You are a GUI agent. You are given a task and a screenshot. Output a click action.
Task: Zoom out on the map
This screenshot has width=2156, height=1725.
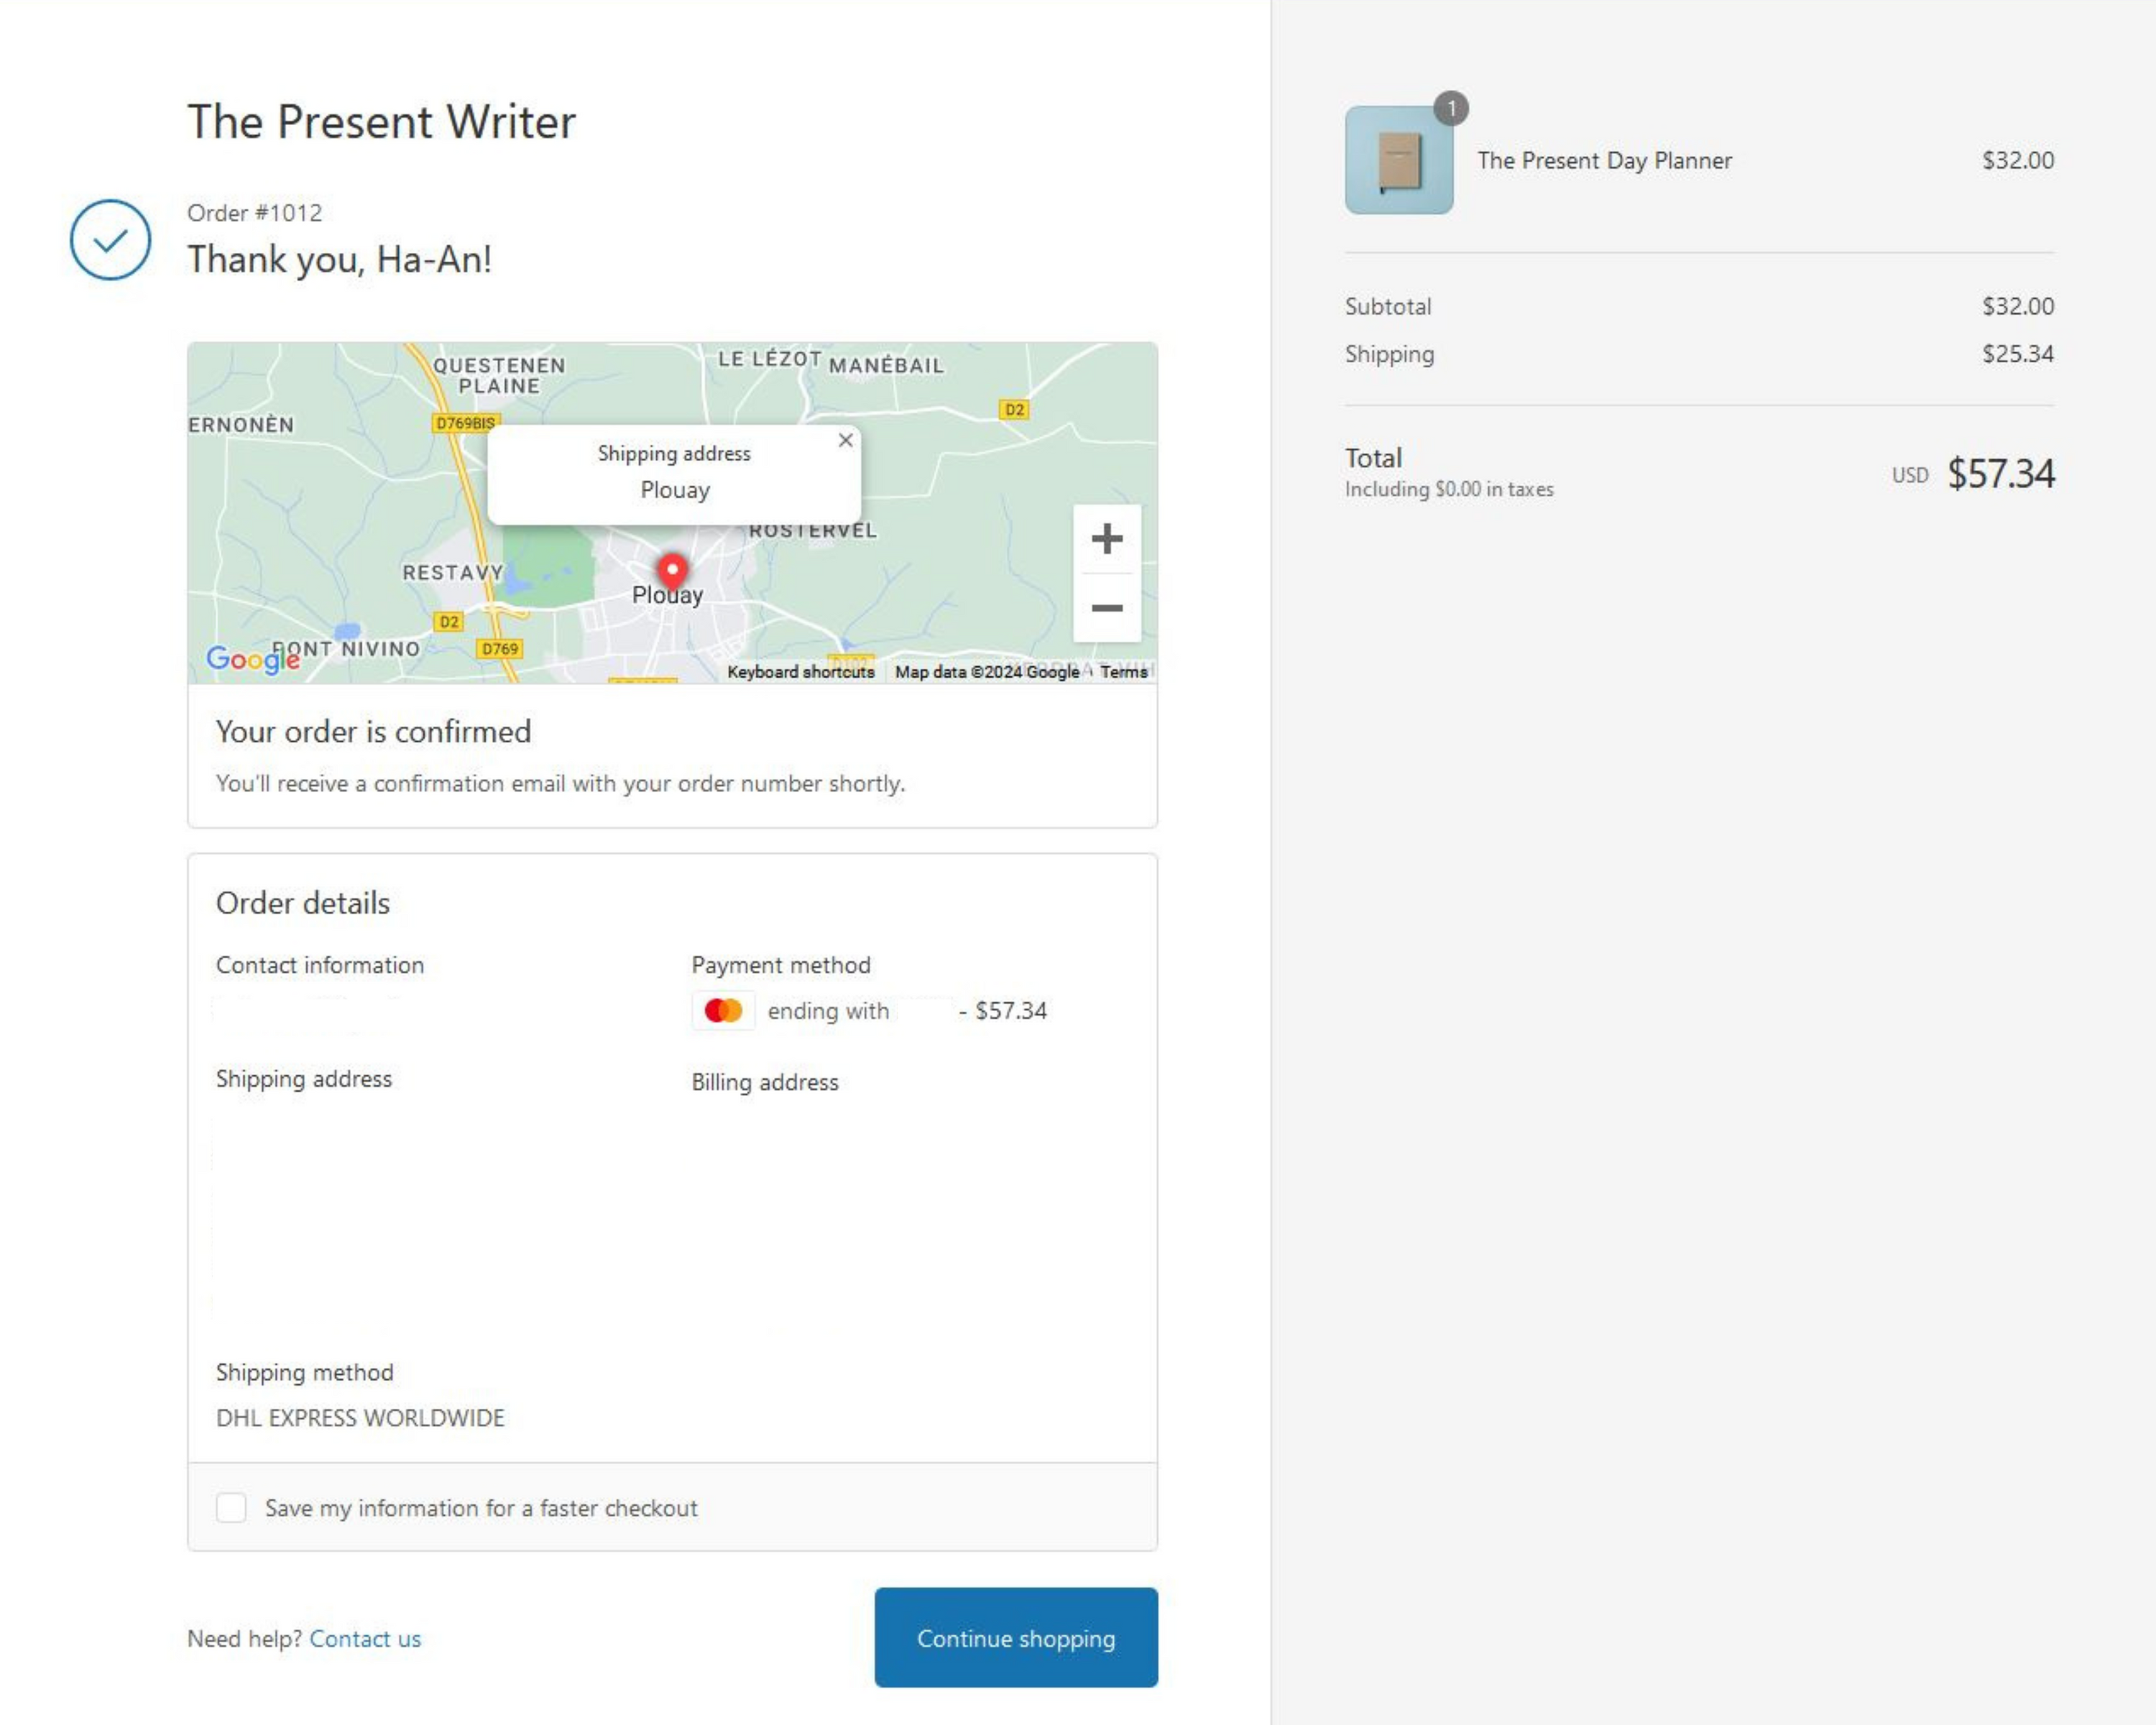pos(1106,608)
